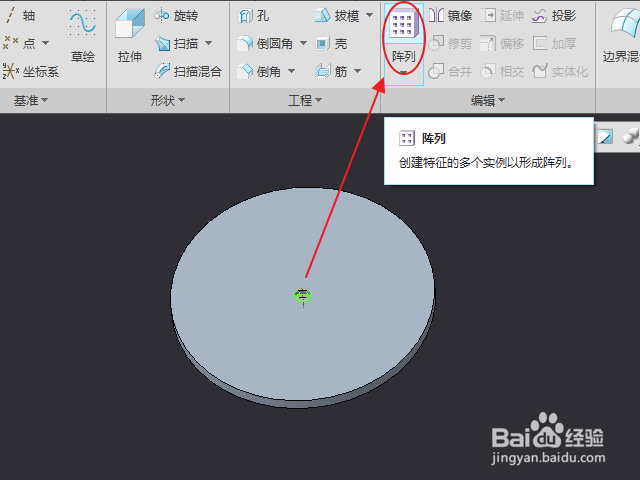Click the 扫描 (Sweep) tool

pyautogui.click(x=177, y=43)
